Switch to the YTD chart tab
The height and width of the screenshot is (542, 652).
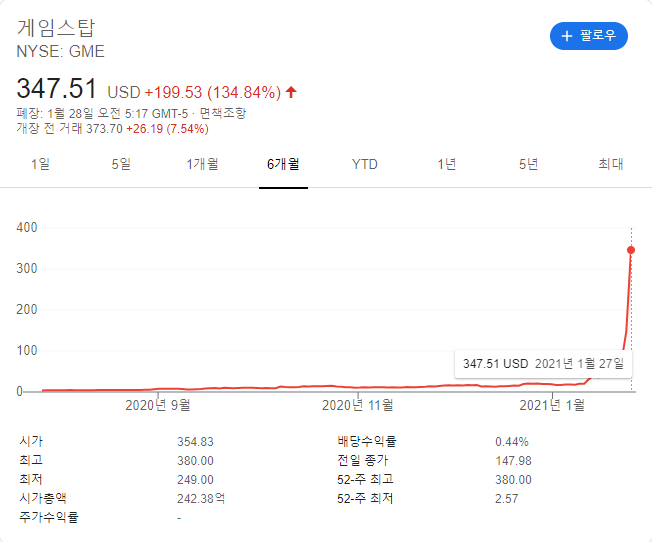[x=365, y=164]
